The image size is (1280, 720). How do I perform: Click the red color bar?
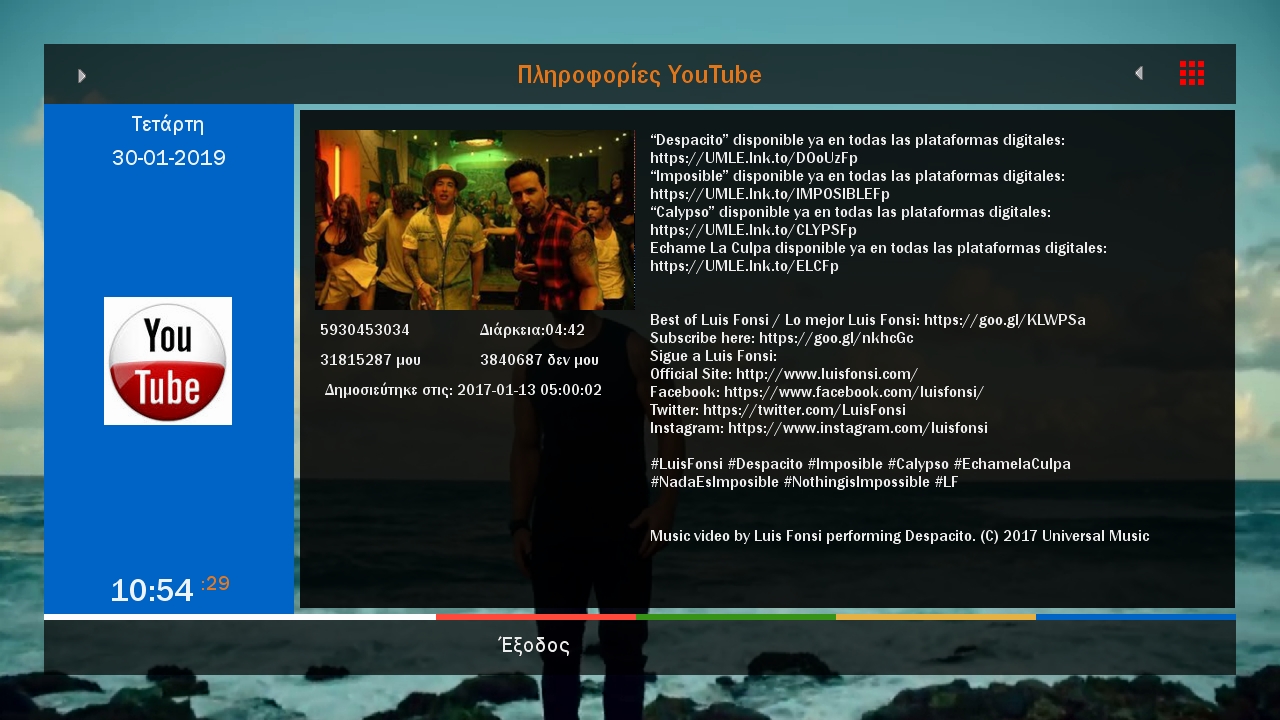536,617
